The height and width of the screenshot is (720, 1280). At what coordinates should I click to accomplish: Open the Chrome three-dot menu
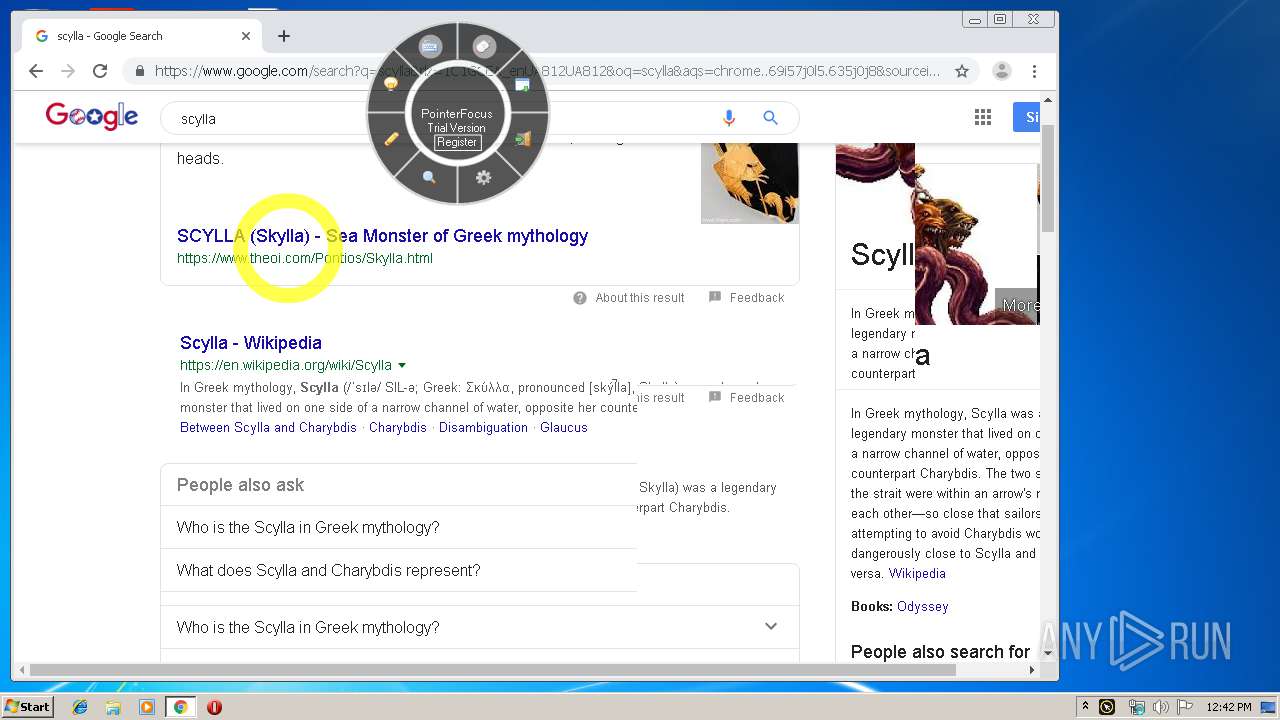(x=1034, y=71)
